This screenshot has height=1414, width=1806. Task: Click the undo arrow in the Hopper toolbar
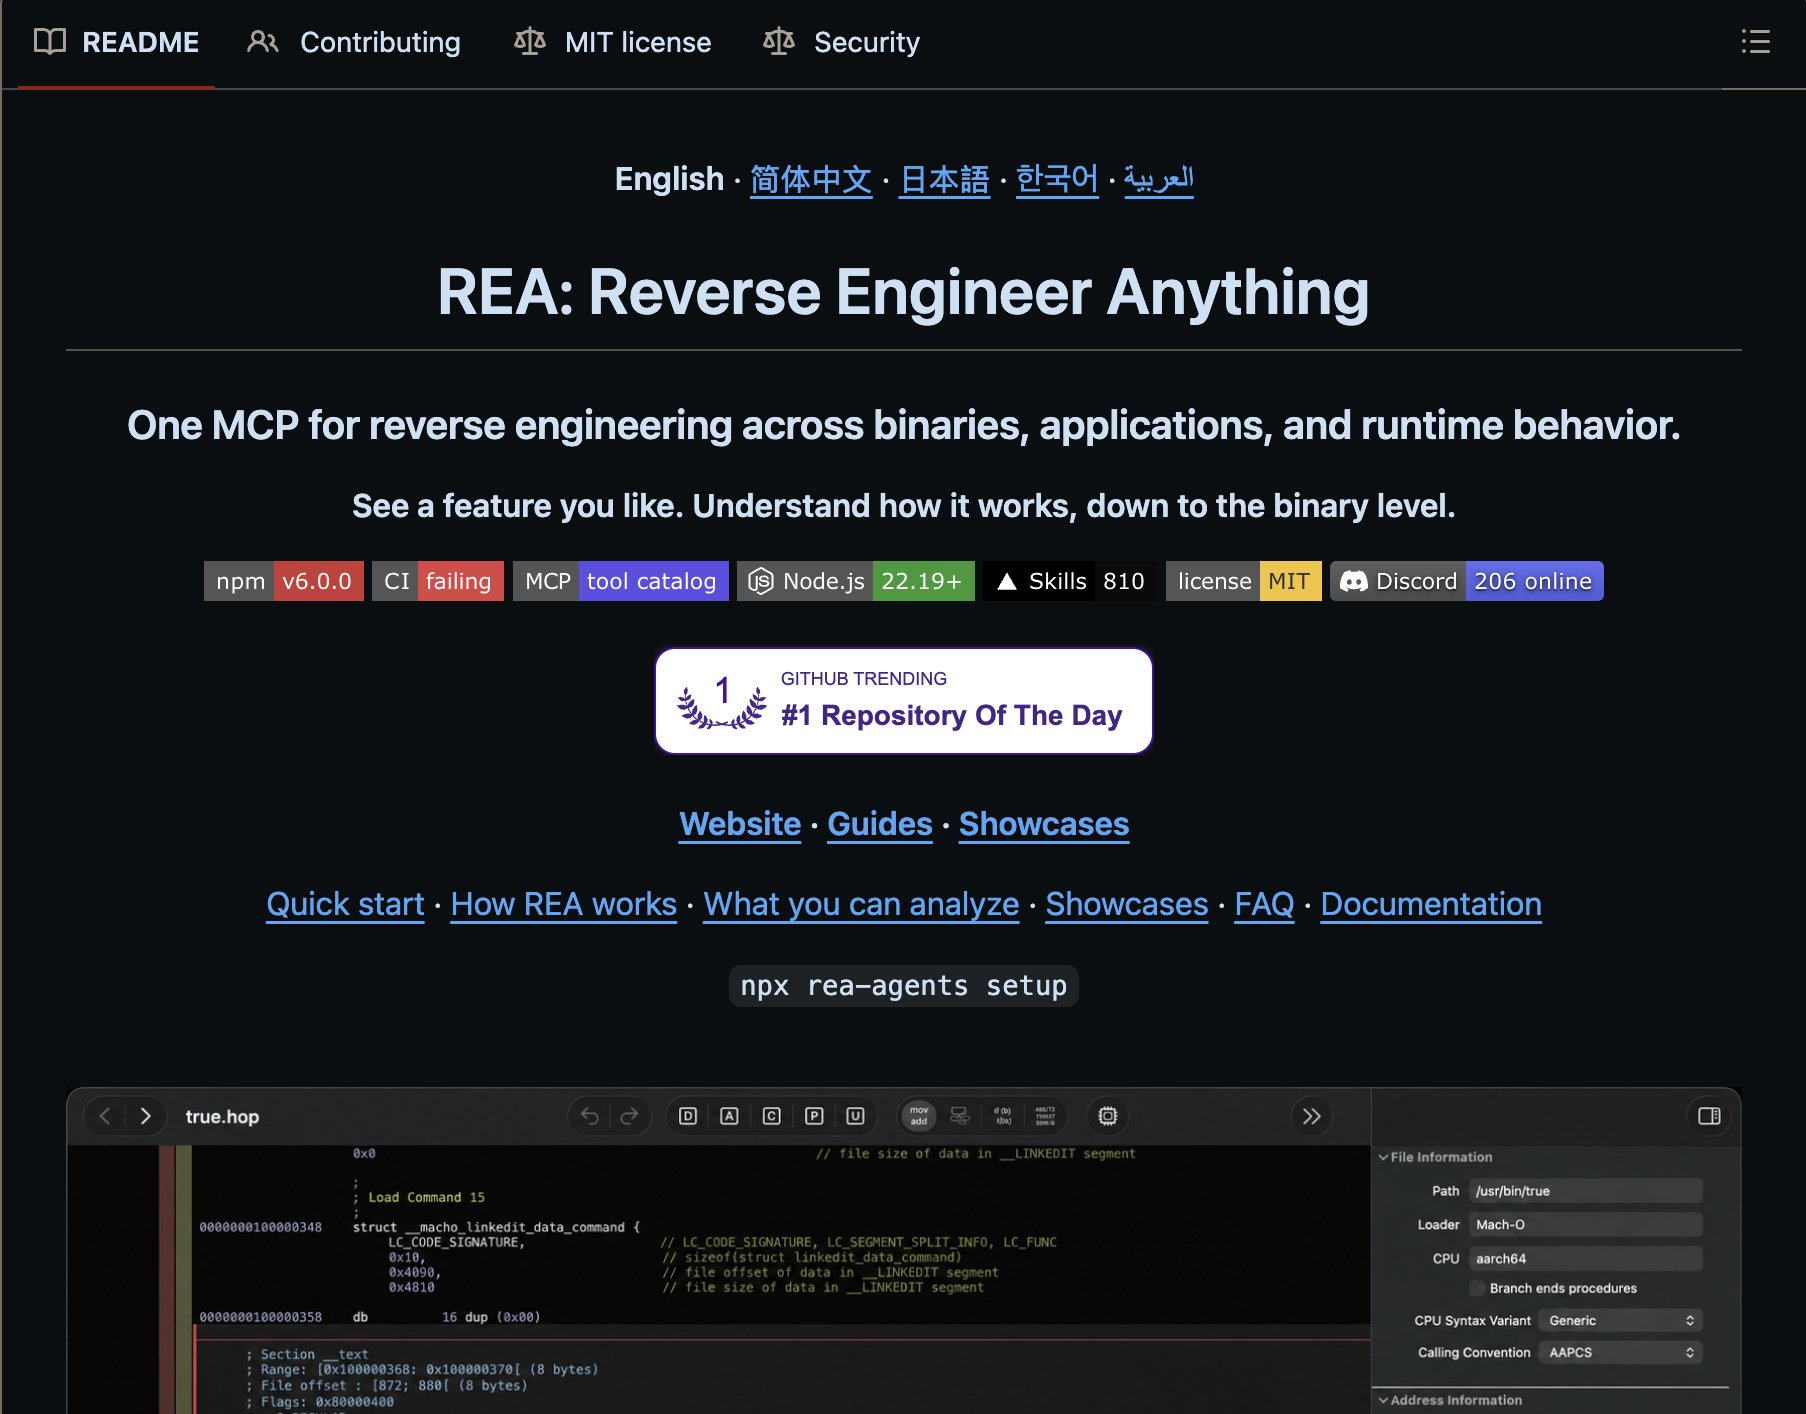590,1116
